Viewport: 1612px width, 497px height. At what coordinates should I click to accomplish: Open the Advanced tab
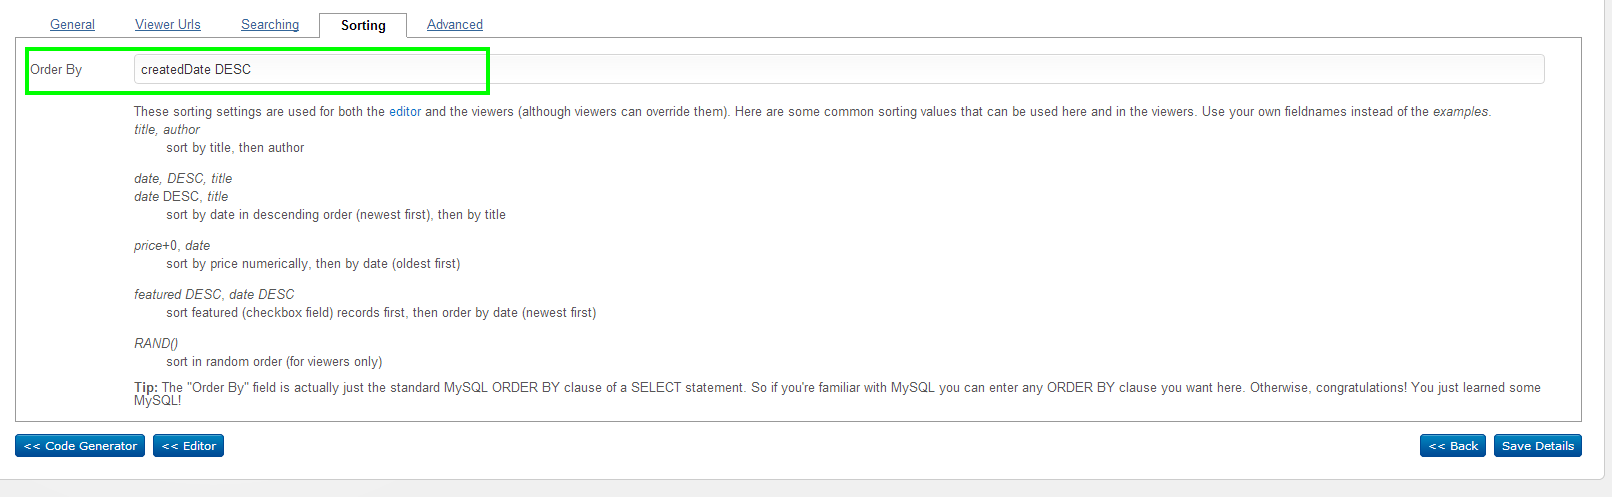click(455, 25)
